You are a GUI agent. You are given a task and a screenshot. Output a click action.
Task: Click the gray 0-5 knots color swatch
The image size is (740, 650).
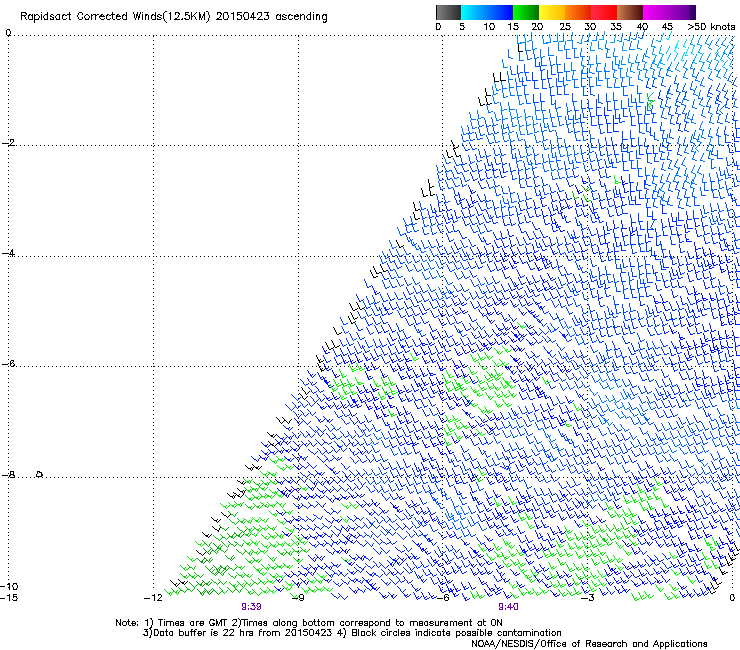(x=448, y=12)
